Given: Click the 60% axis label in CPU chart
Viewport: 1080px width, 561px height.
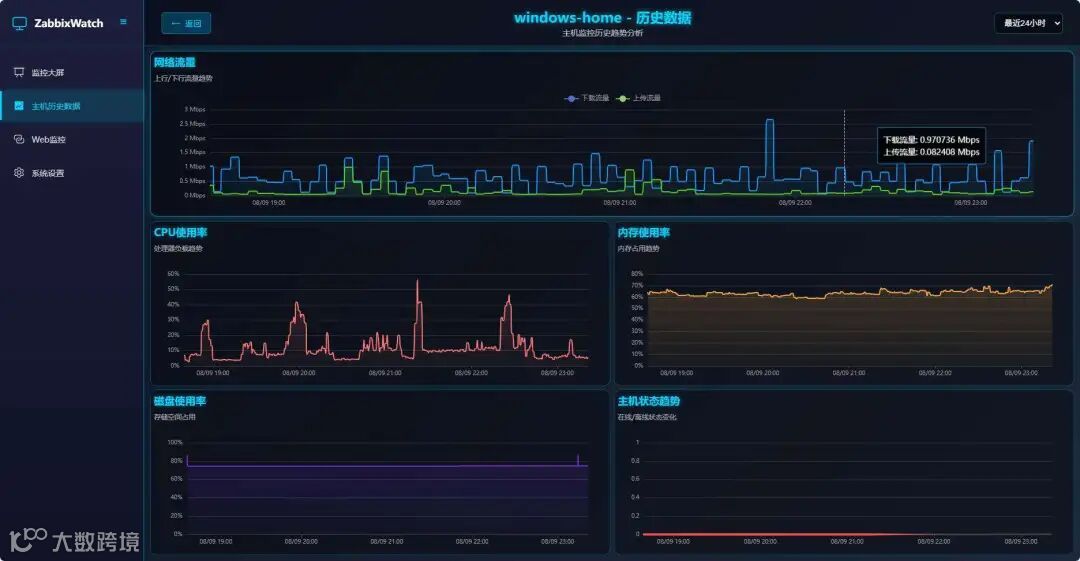Looking at the screenshot, I should coord(173,274).
